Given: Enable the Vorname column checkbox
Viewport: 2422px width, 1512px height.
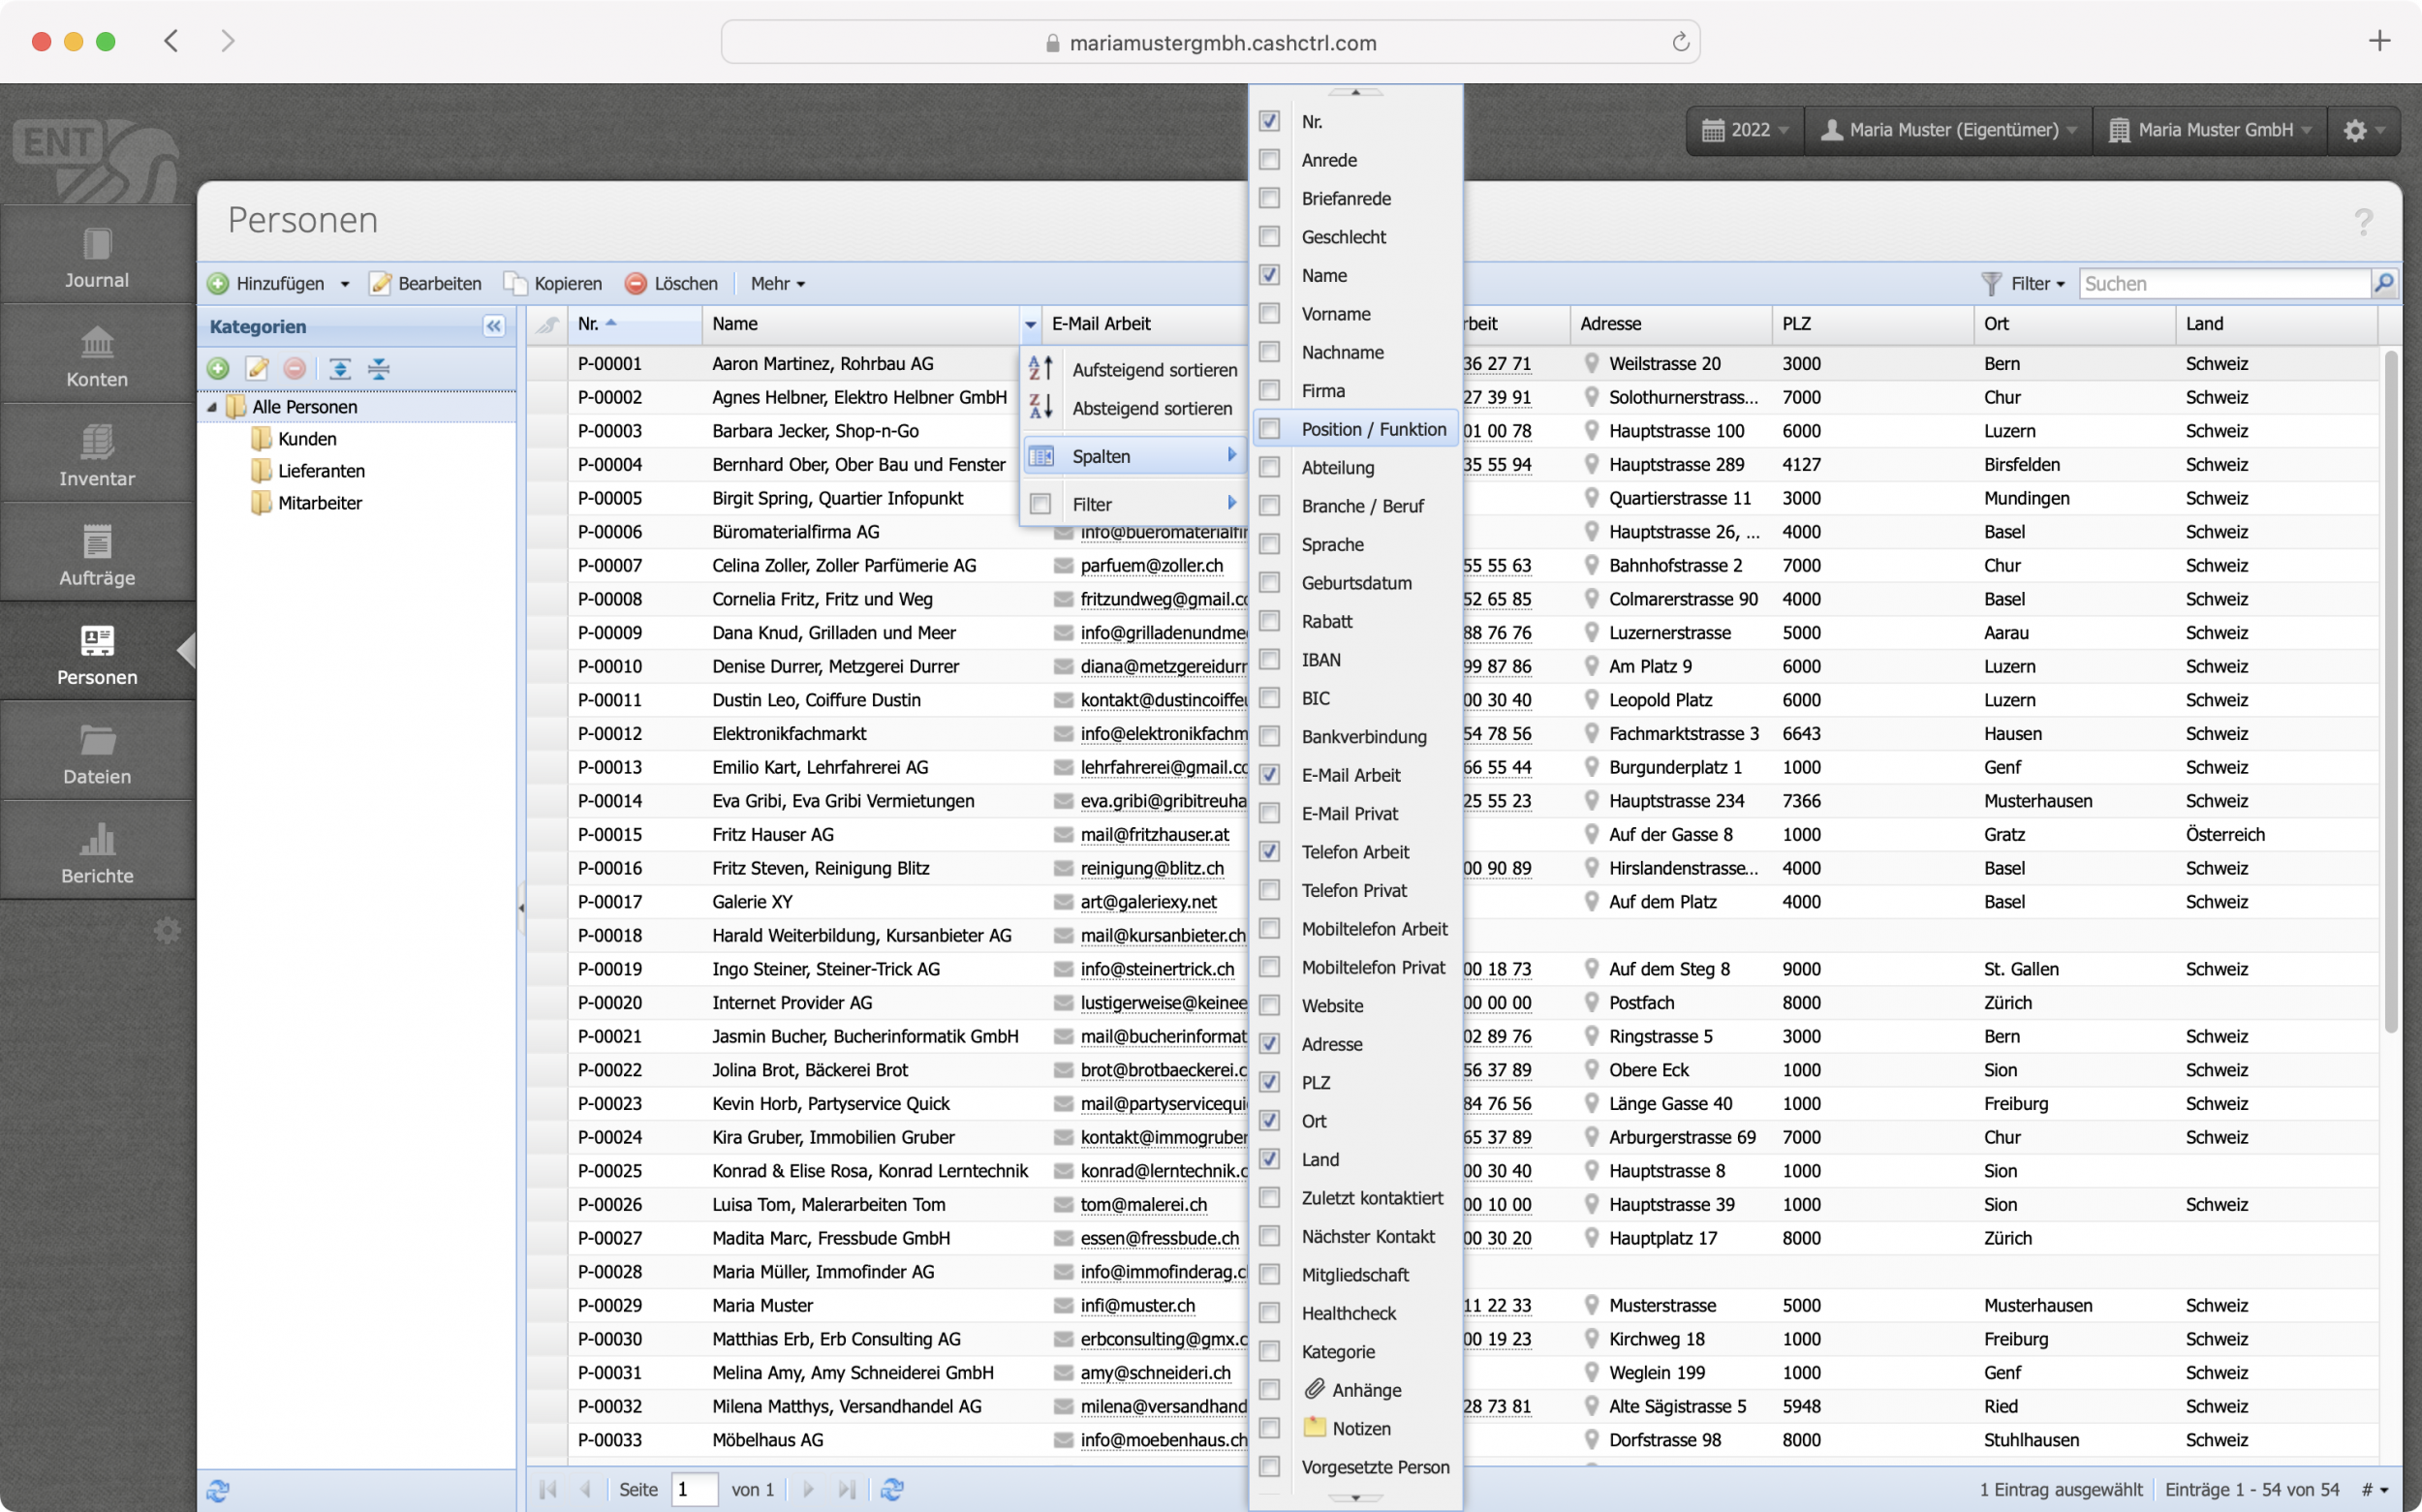Looking at the screenshot, I should pyautogui.click(x=1269, y=314).
